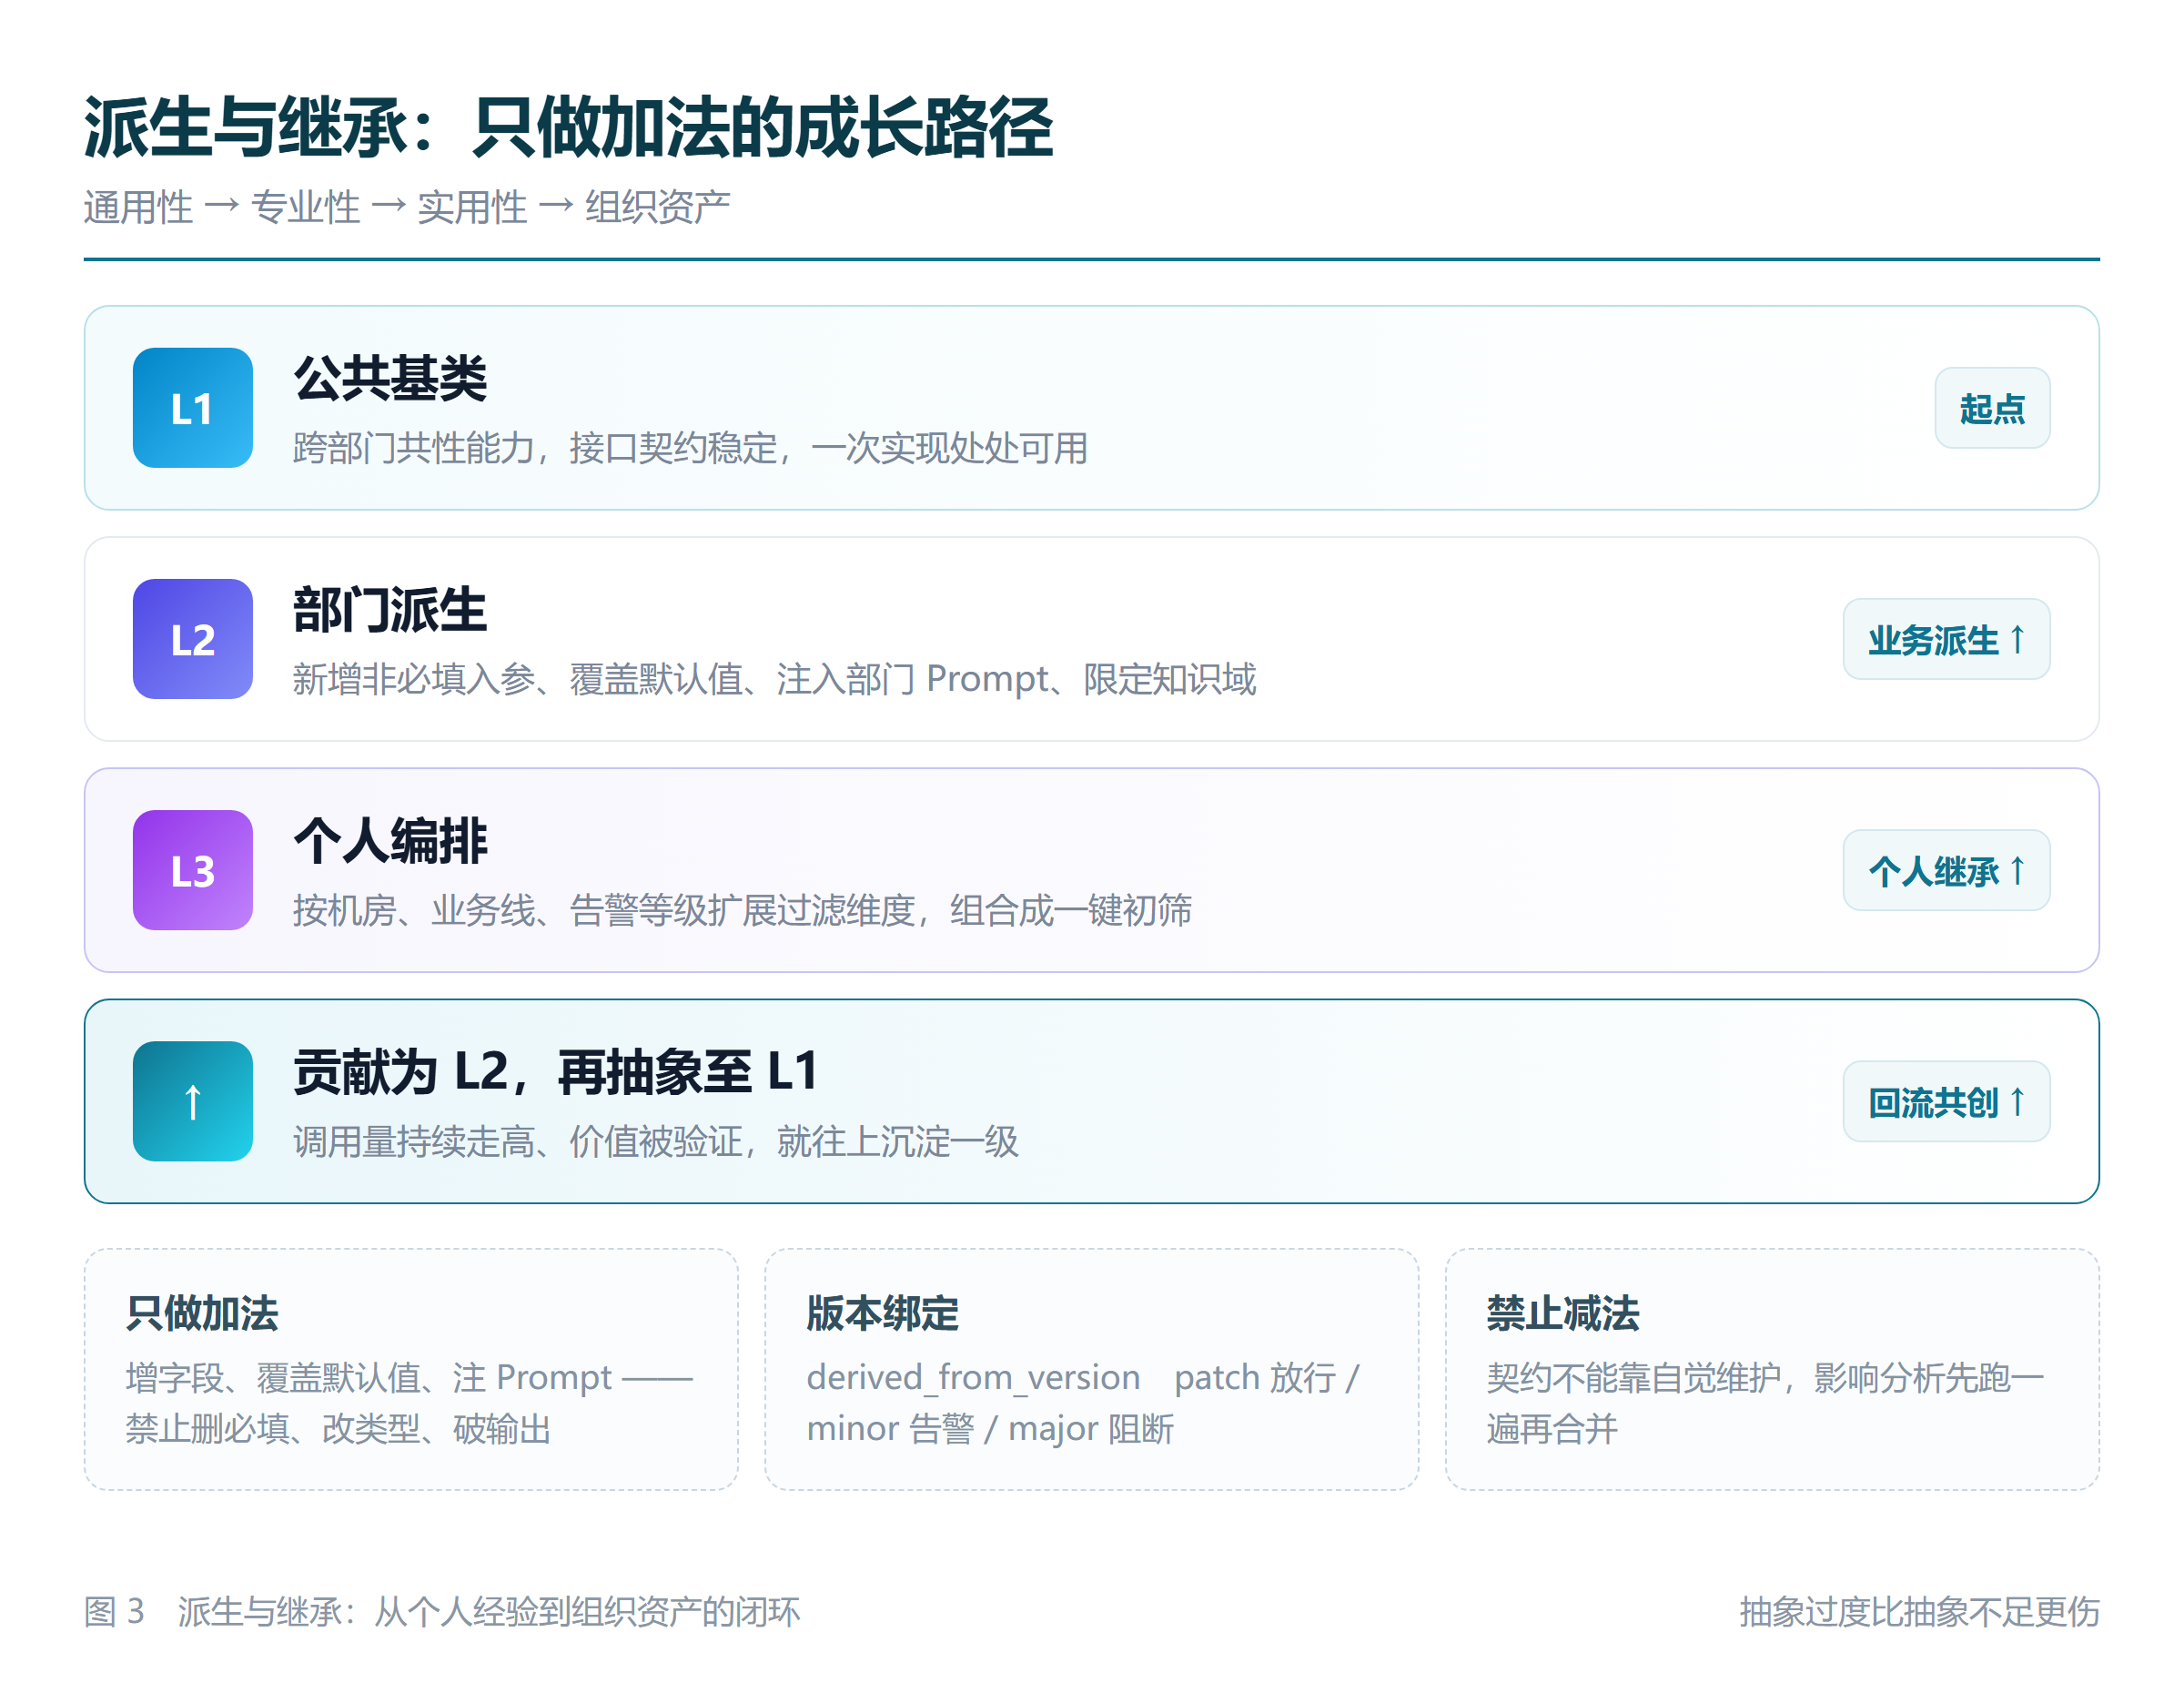The height and width of the screenshot is (1693, 2184).
Task: Click the main title 派生与继承
Action: coord(568,128)
